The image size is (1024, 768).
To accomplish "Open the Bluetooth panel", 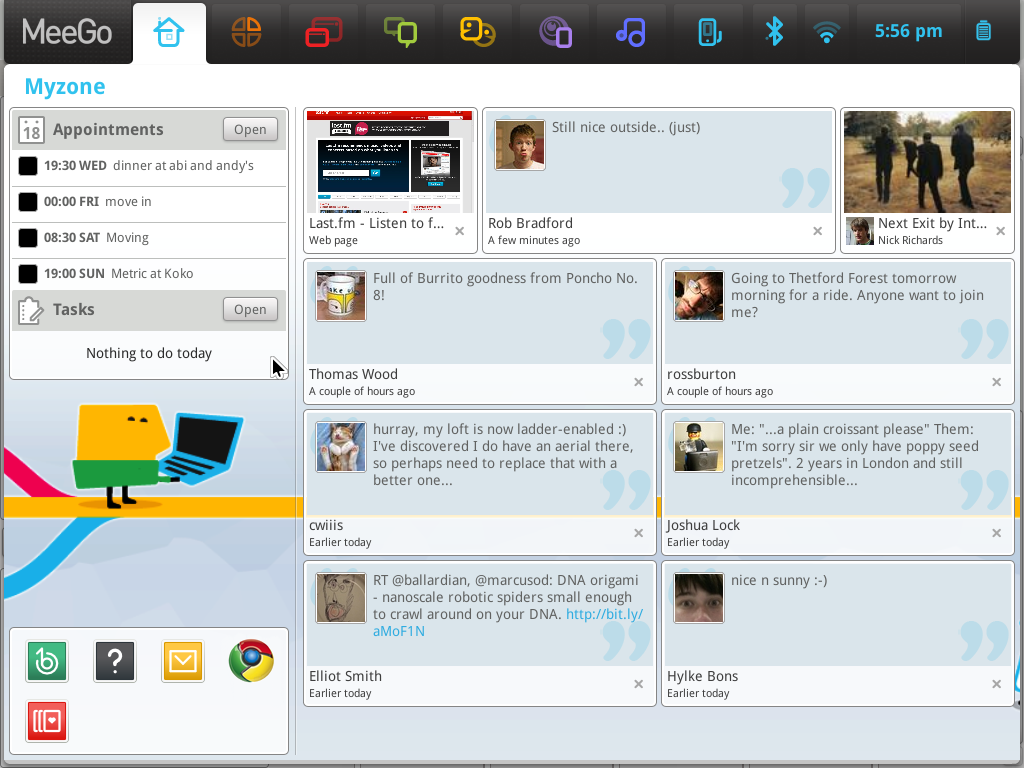I will [775, 32].
